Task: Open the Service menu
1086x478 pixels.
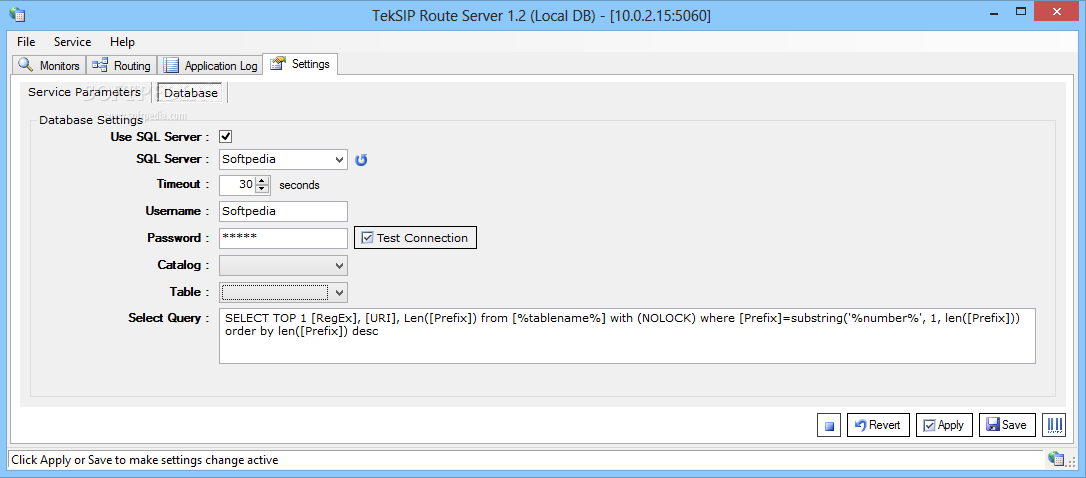Action: coord(73,42)
